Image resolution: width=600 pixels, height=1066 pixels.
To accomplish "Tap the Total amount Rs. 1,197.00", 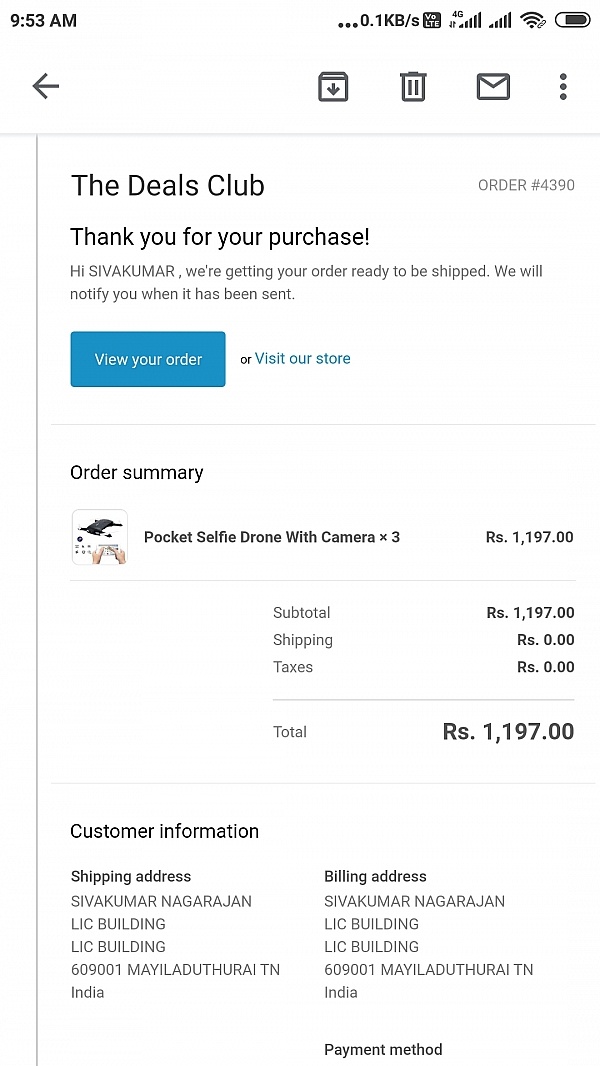I will [x=508, y=732].
